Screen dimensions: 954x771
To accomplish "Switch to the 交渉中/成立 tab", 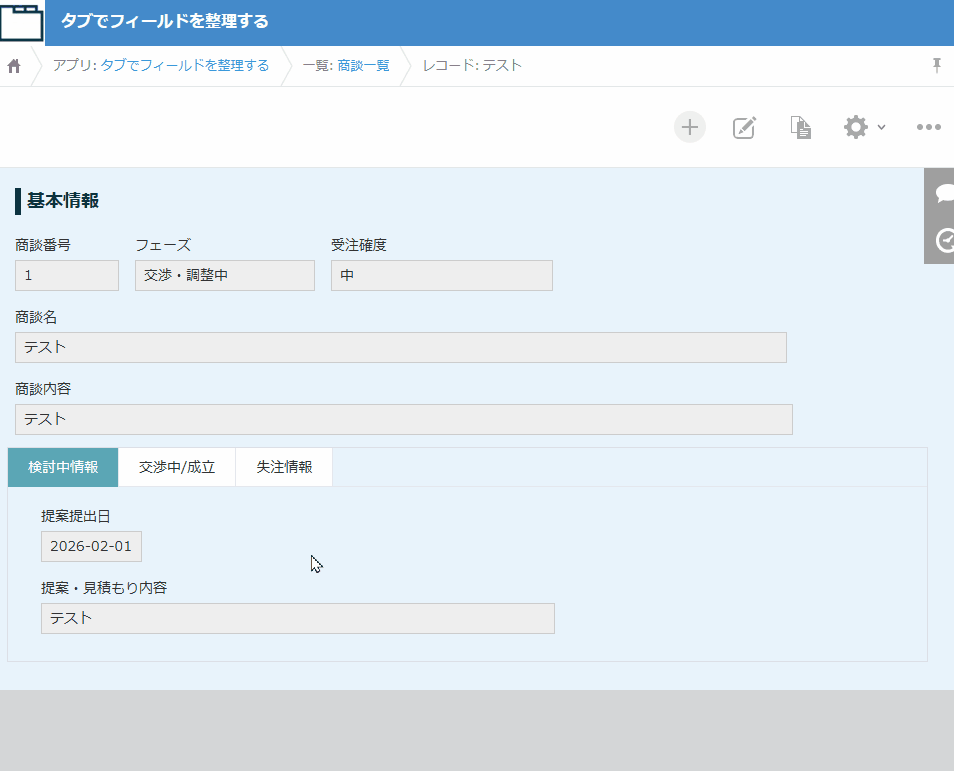I will coord(177,467).
